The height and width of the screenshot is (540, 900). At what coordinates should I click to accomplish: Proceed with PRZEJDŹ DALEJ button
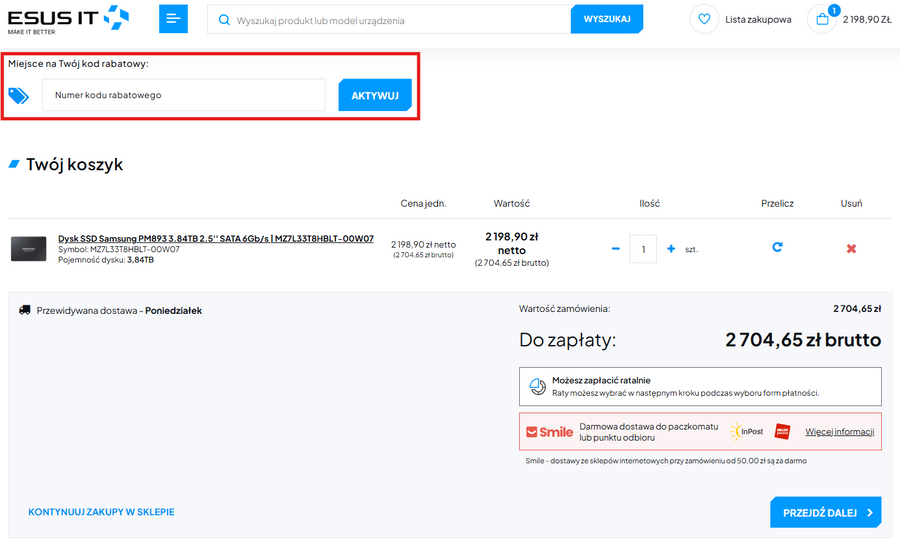tap(825, 512)
